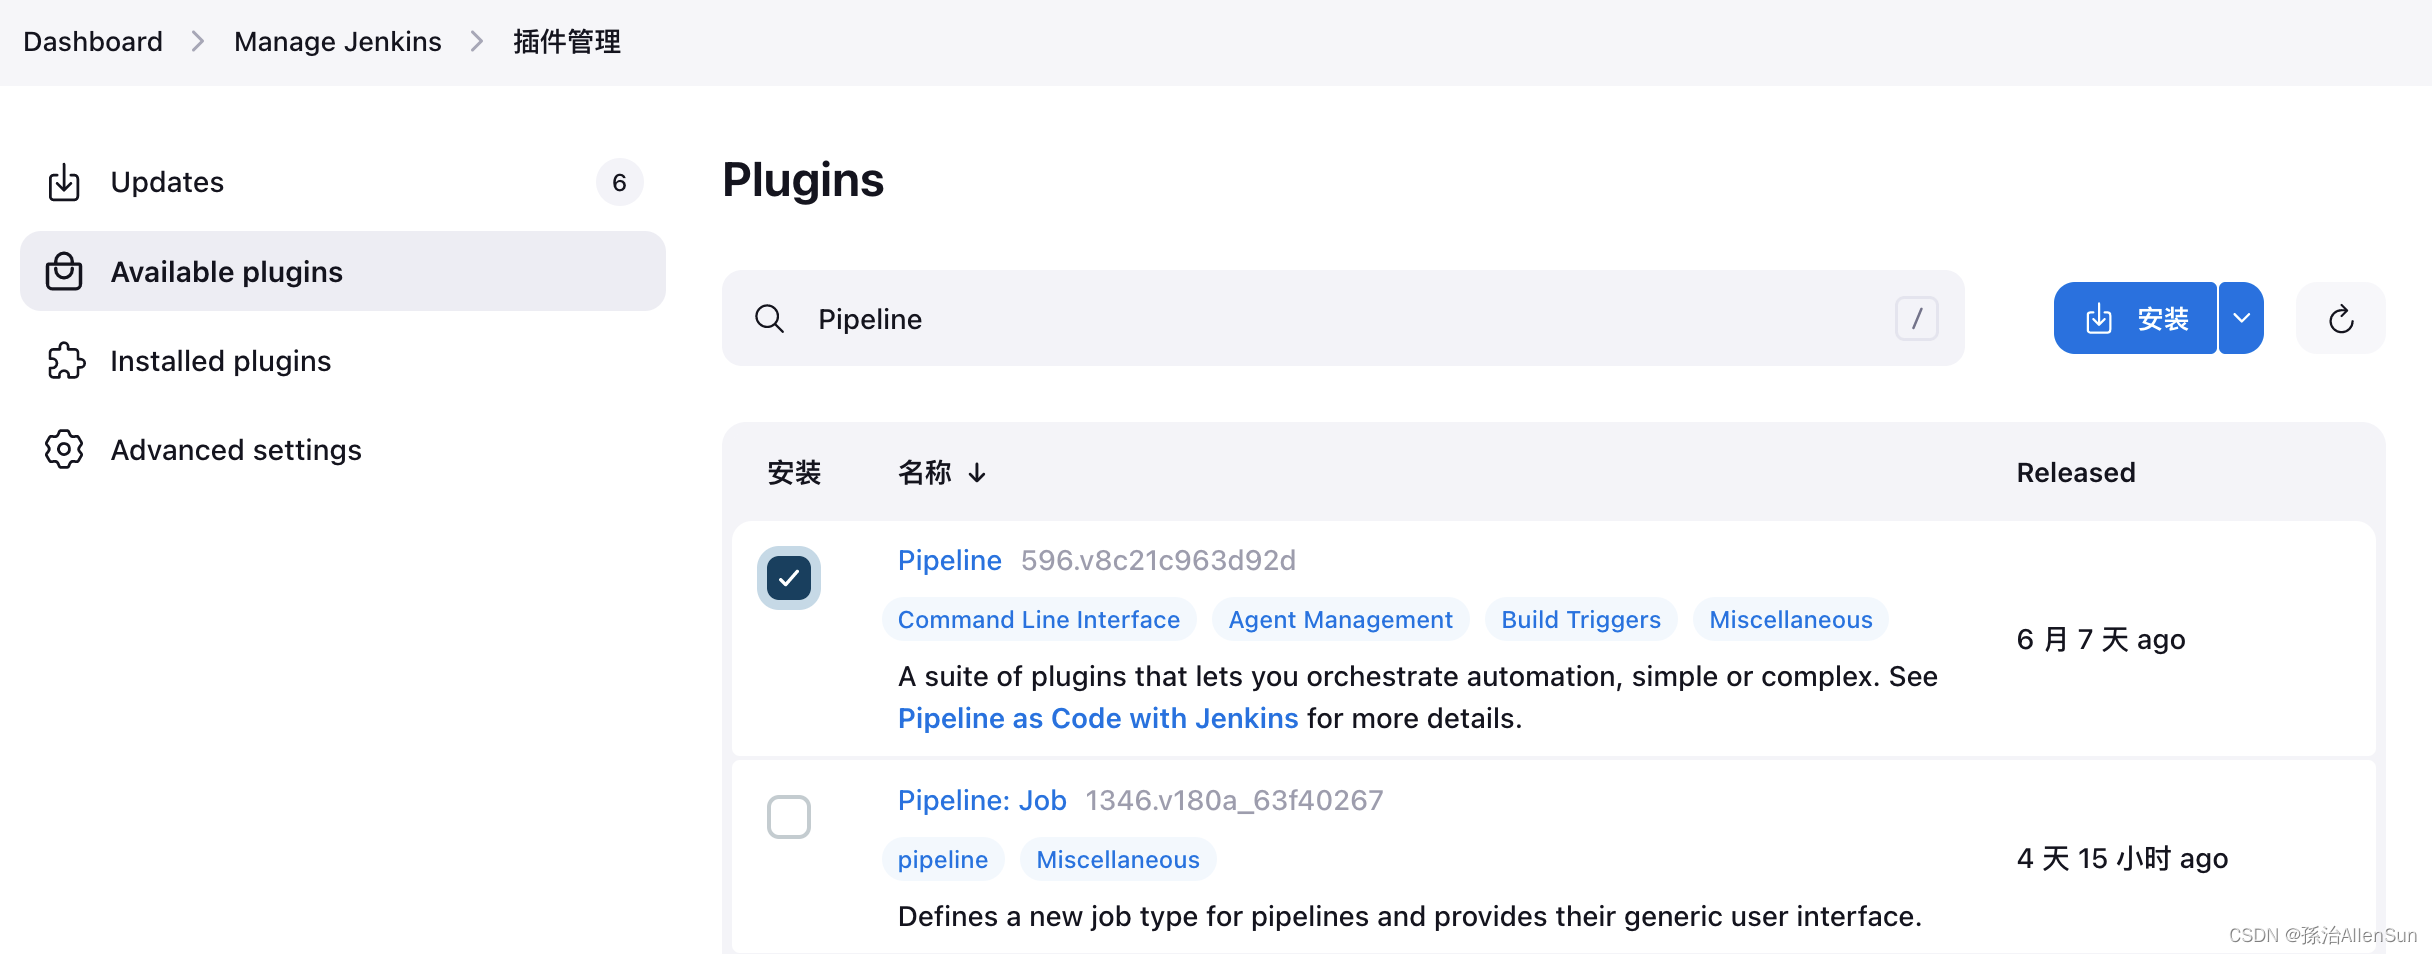The image size is (2432, 954).
Task: Go to Dashboard in the breadcrumb
Action: (x=92, y=41)
